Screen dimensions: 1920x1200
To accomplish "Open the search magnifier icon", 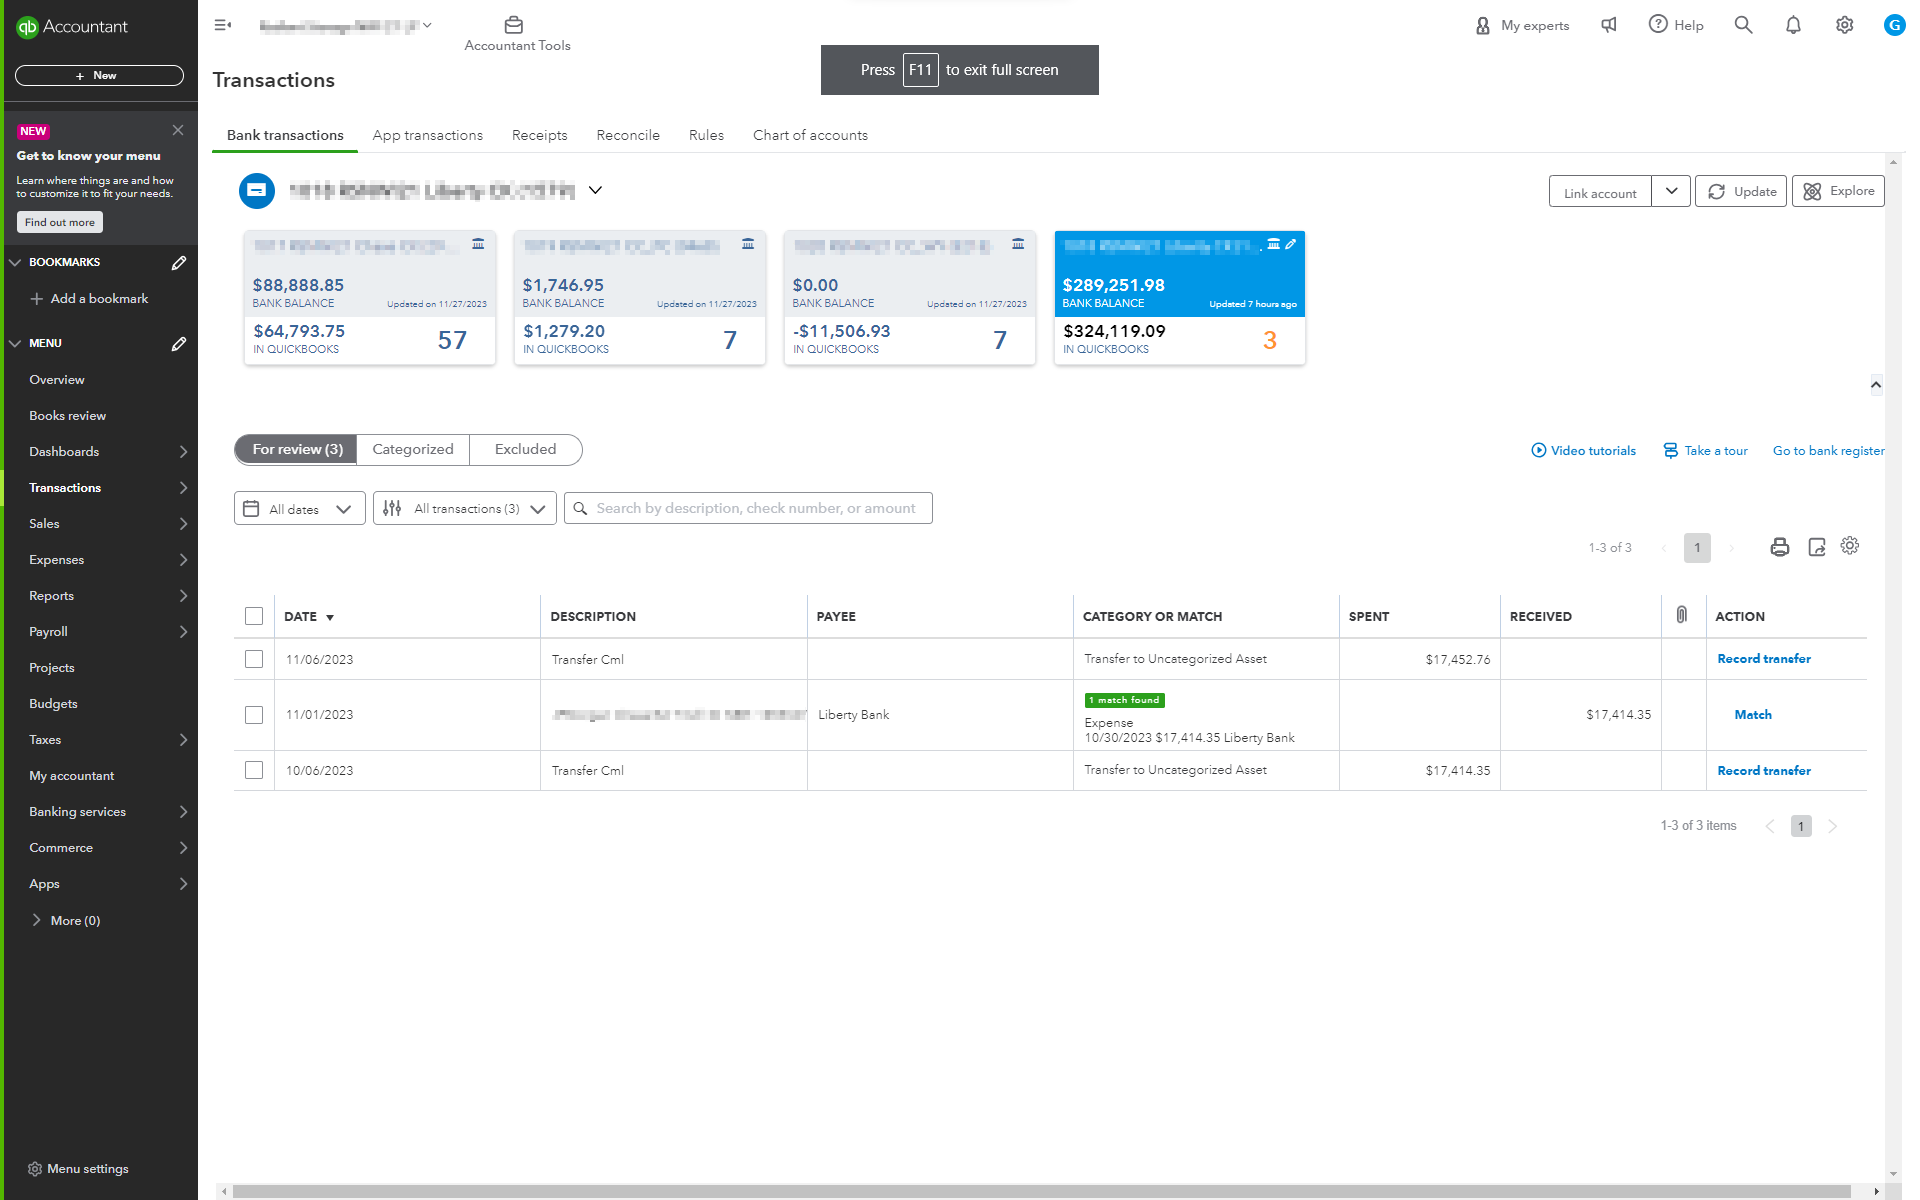I will pos(1743,25).
